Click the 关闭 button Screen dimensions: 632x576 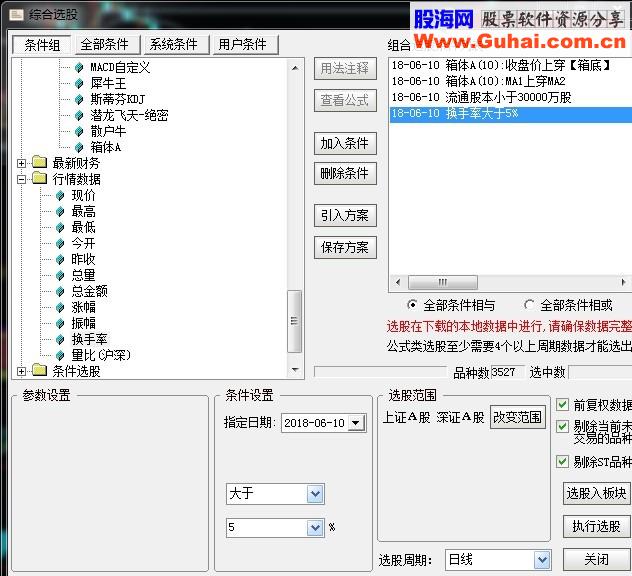tap(597, 559)
